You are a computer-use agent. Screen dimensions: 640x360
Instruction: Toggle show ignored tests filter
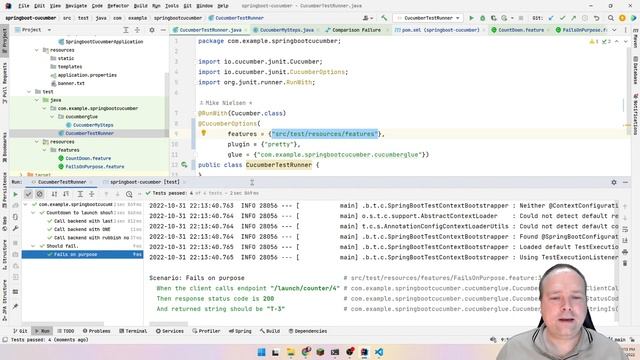point(40,194)
